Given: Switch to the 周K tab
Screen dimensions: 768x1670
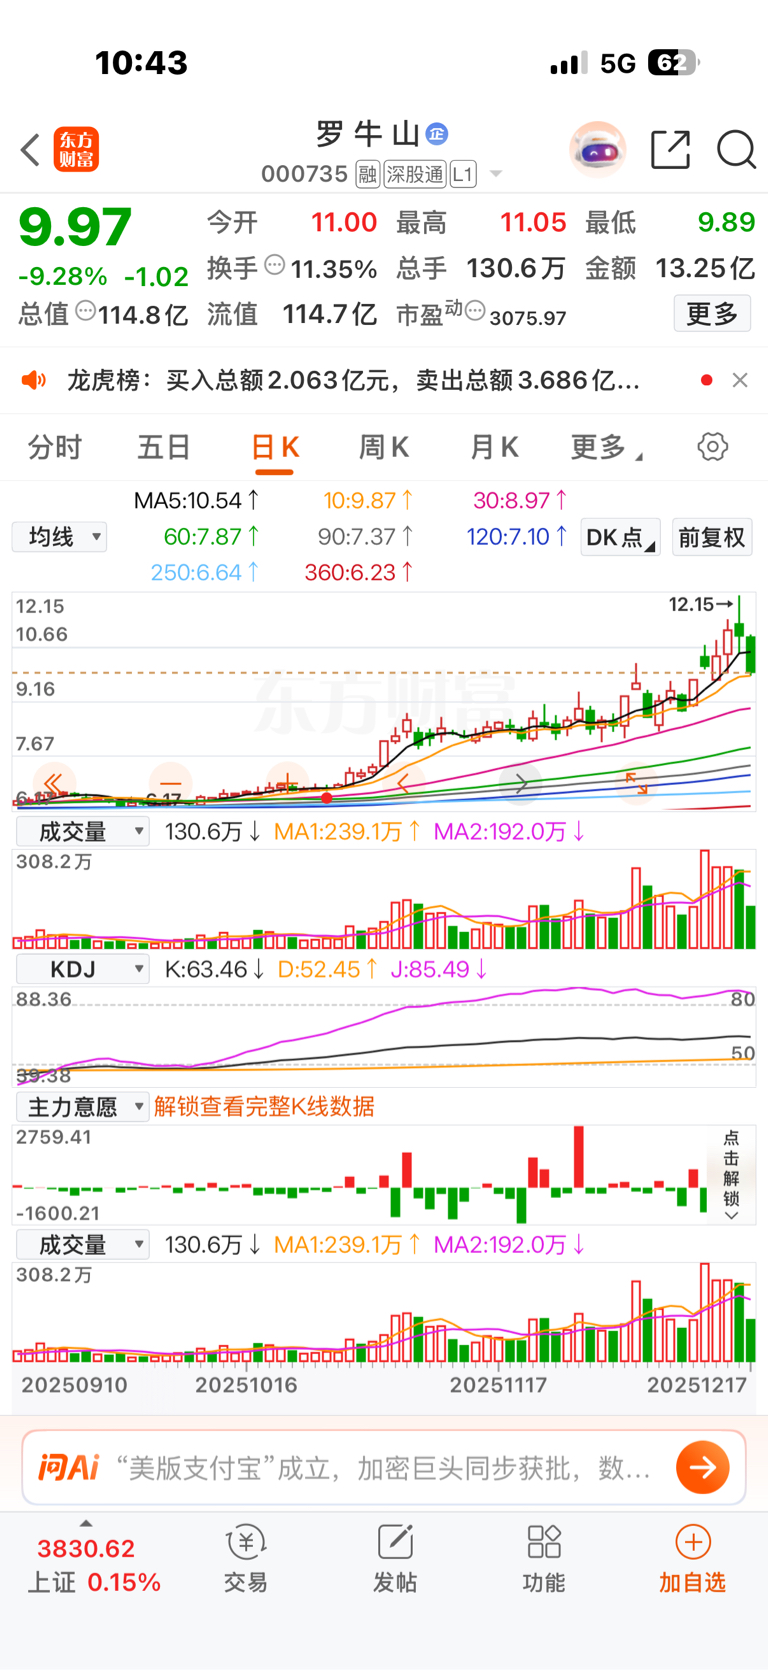Looking at the screenshot, I should pos(384,447).
